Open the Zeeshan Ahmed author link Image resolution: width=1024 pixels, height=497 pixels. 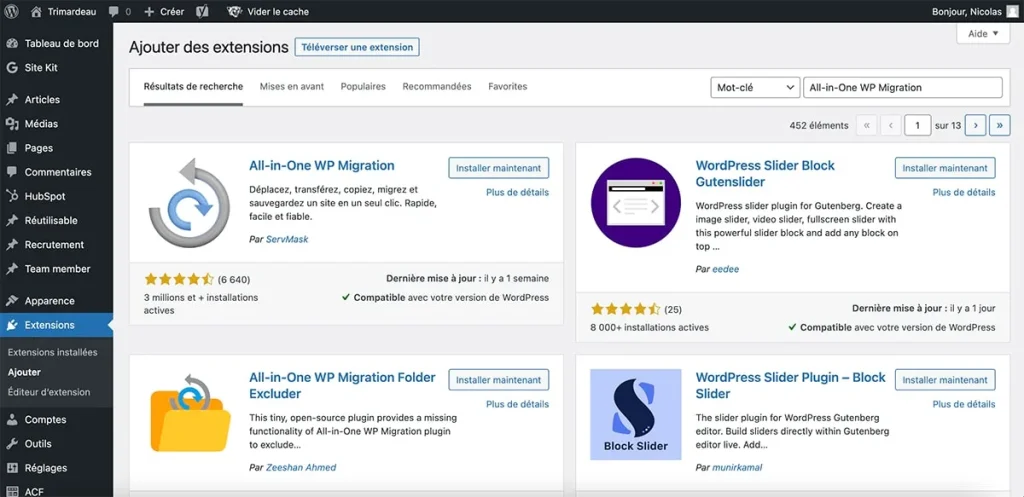tap(301, 468)
